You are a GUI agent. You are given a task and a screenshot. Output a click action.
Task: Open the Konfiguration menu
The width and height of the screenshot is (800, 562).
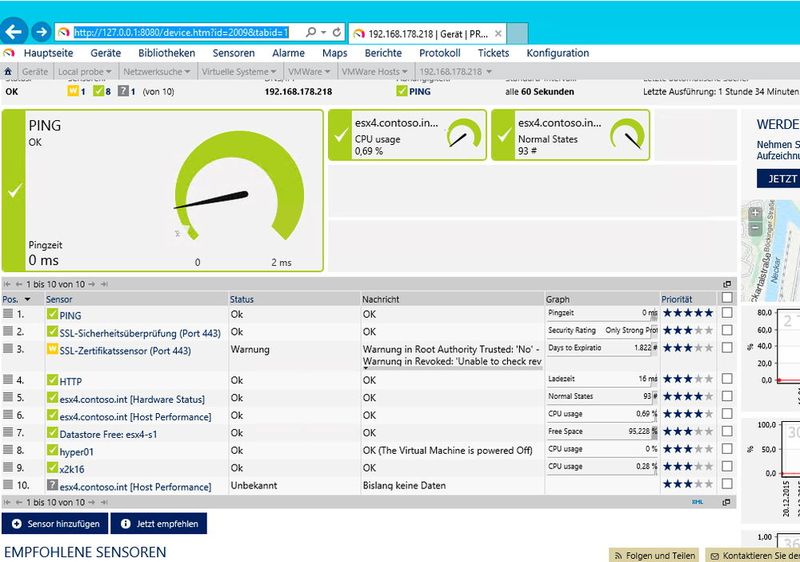coord(557,53)
